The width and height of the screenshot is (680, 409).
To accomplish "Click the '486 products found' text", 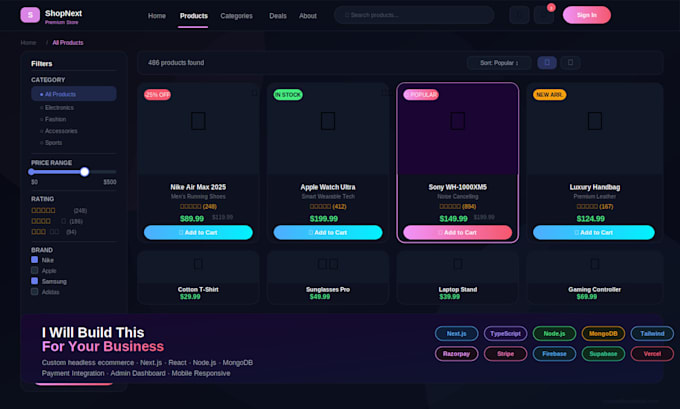I will click(176, 62).
